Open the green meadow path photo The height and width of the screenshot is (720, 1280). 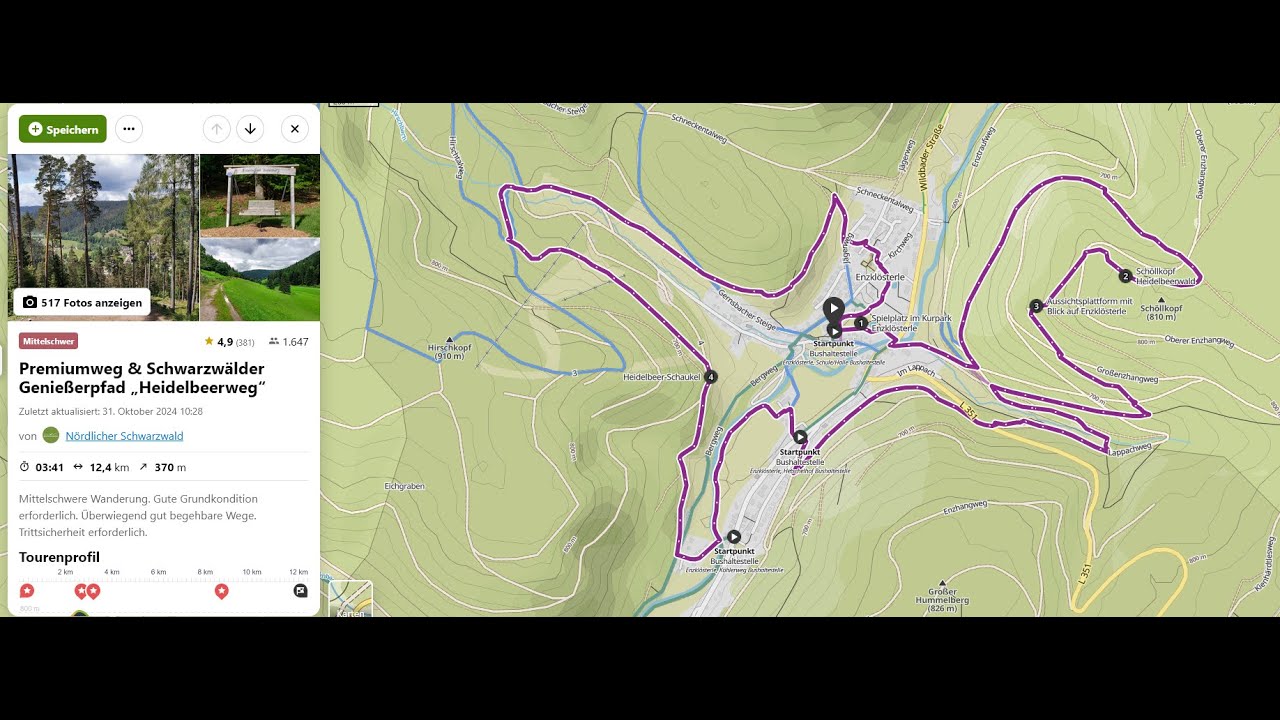pyautogui.click(x=260, y=280)
